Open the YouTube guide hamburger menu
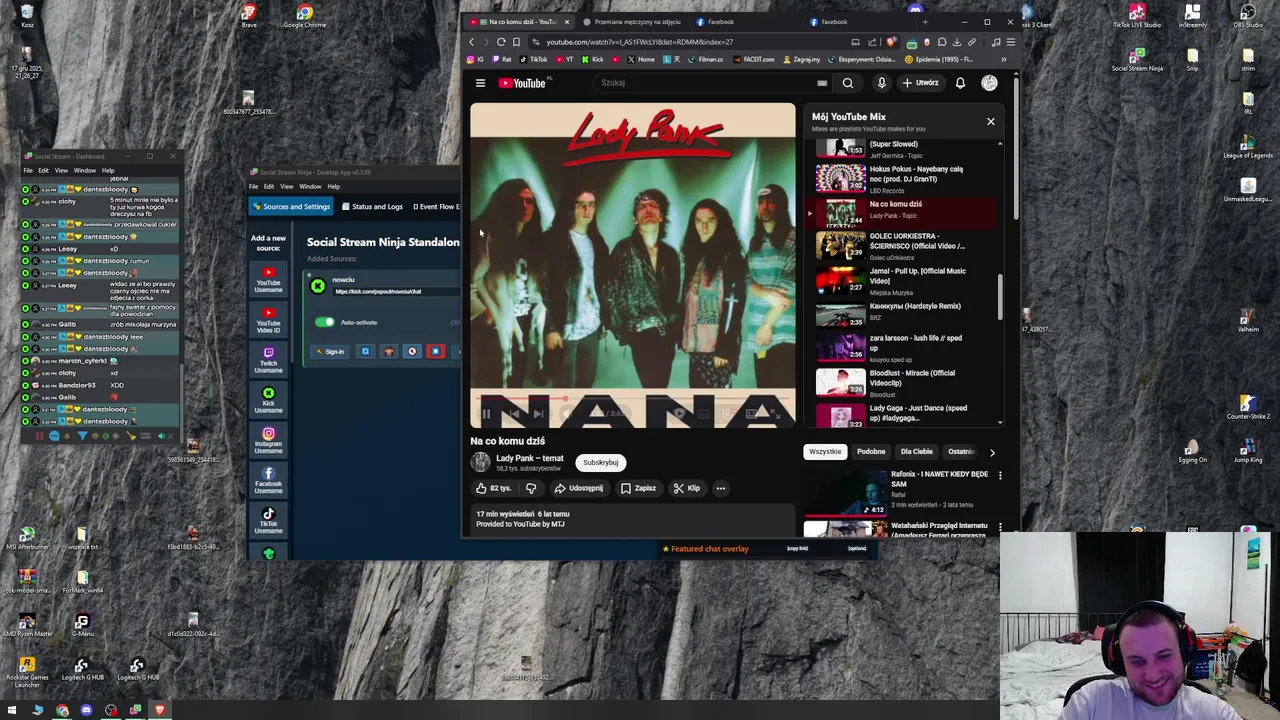Screen dimensions: 1280x720 click(x=480, y=83)
